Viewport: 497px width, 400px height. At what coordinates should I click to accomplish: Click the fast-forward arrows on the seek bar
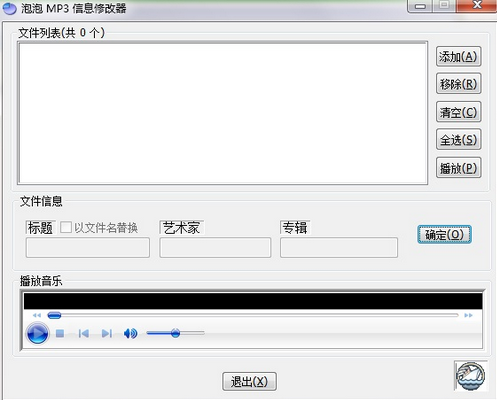click(468, 315)
